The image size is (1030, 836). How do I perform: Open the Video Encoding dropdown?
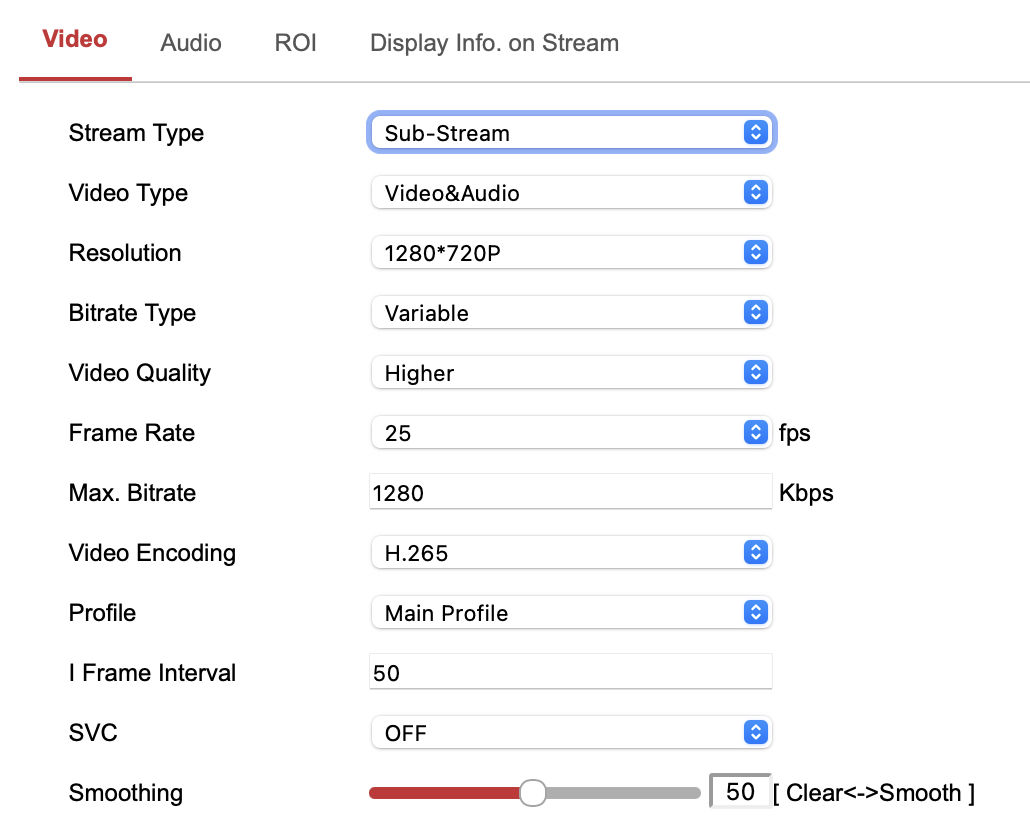571,553
